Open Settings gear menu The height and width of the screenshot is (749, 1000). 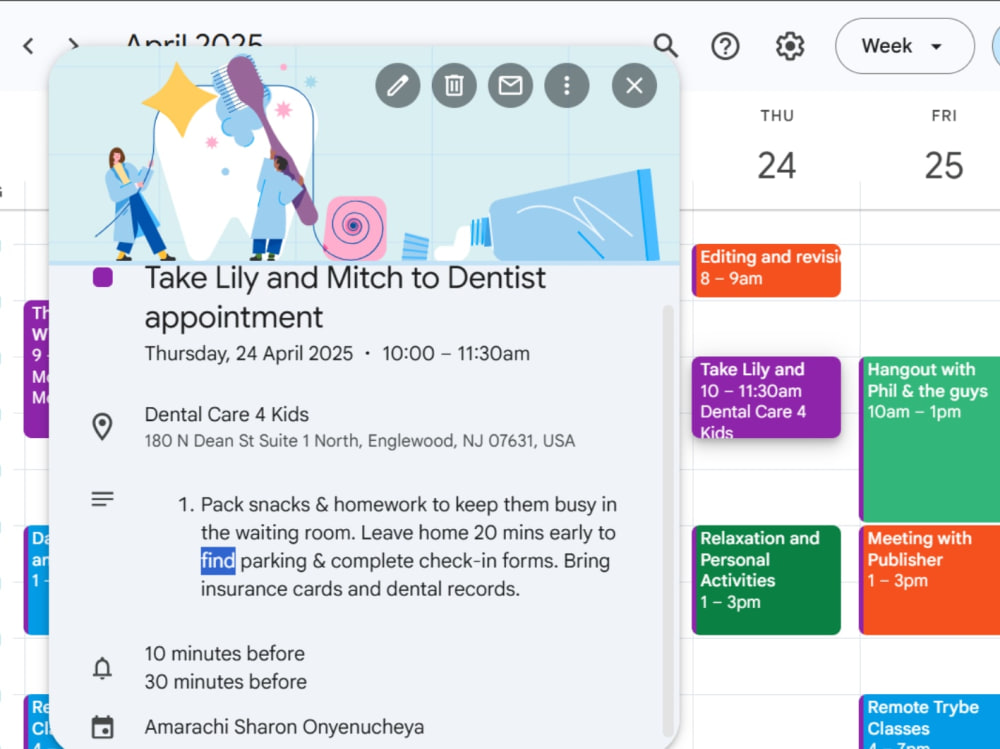(790, 46)
